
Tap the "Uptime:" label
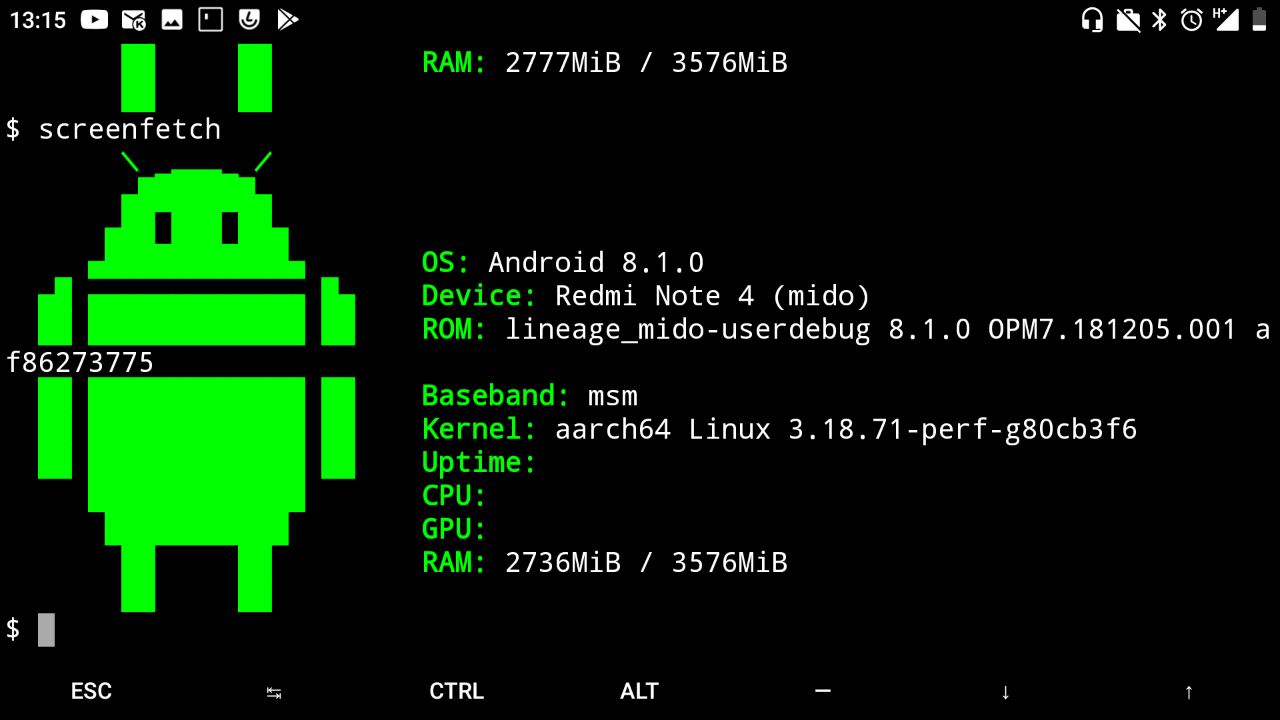coord(479,463)
